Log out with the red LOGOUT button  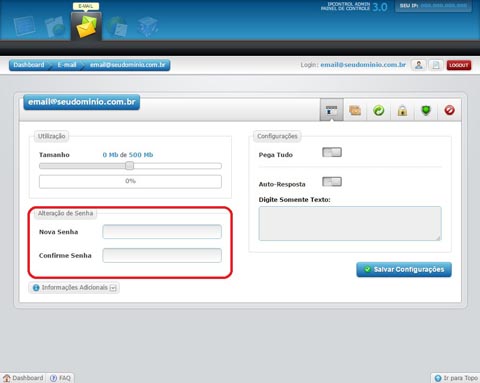tap(459, 65)
